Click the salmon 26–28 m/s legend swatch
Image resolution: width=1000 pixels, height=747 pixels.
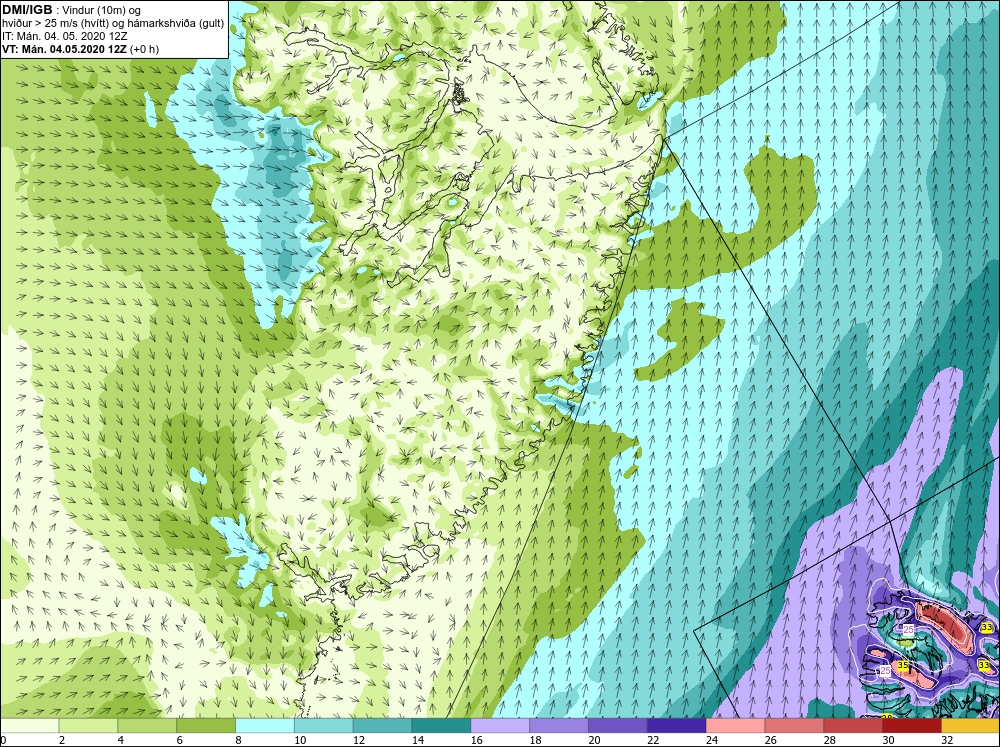794,726
